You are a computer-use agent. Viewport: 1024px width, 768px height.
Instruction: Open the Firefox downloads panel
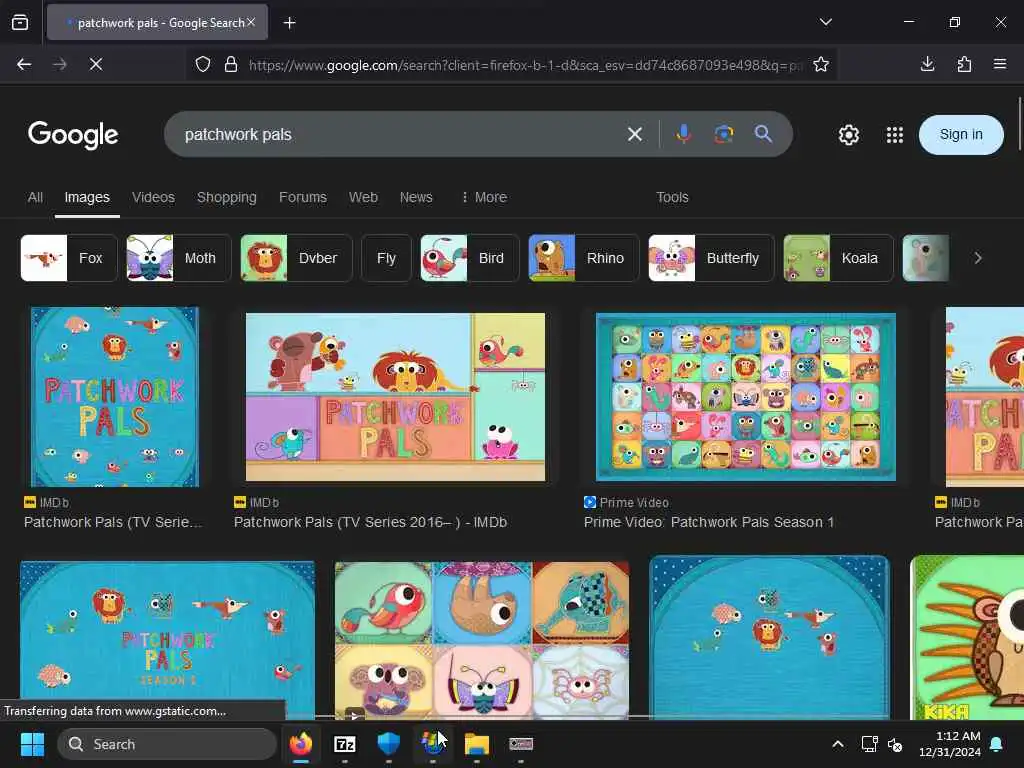pos(927,64)
